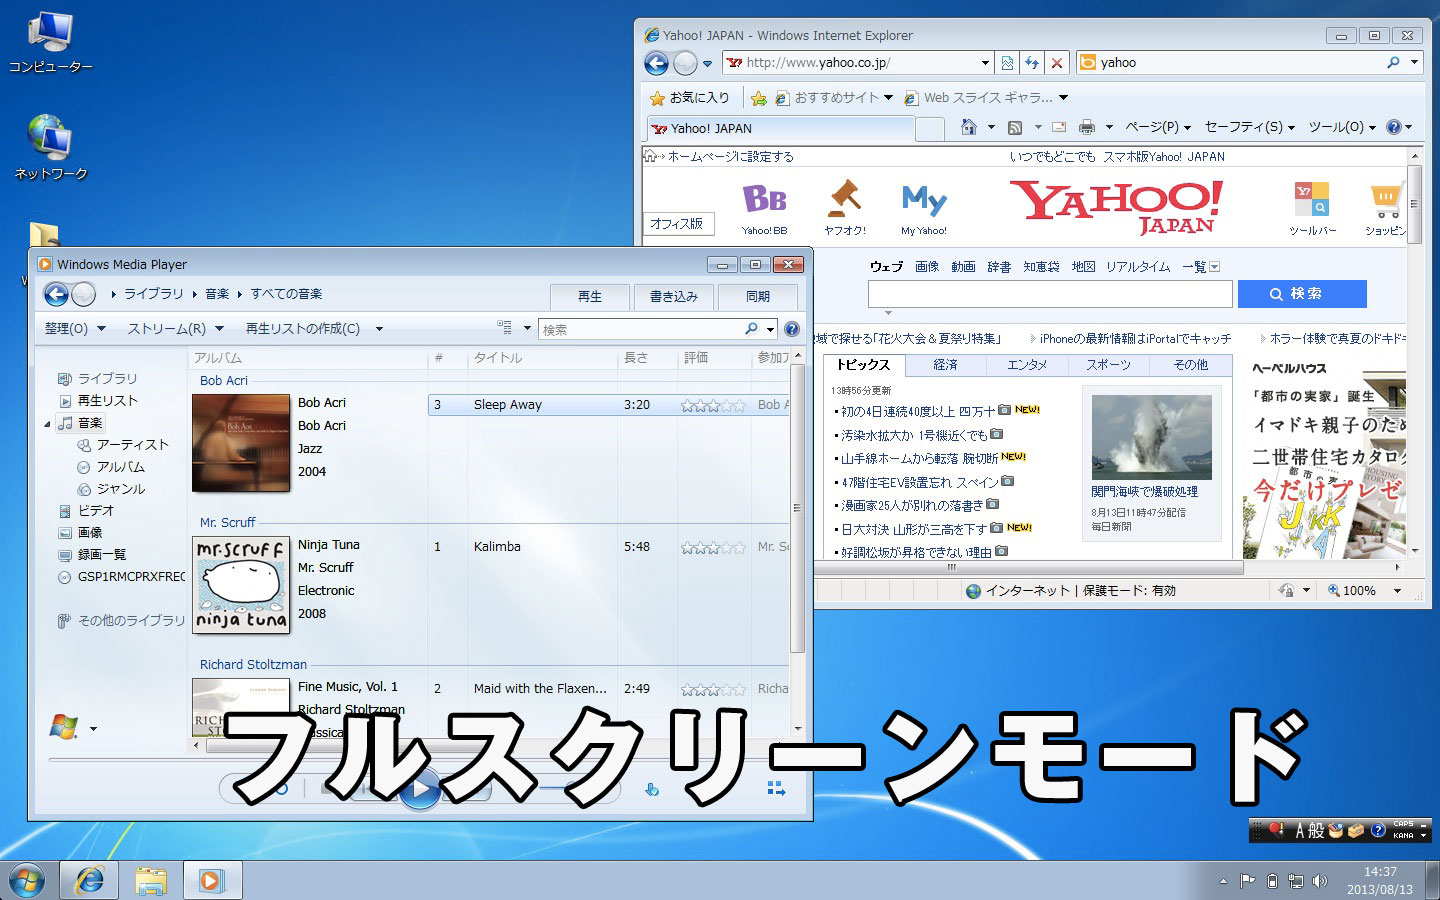Screen dimensions: 1440x900
Task: Open Windows Explorer from the taskbar
Action: [151, 880]
